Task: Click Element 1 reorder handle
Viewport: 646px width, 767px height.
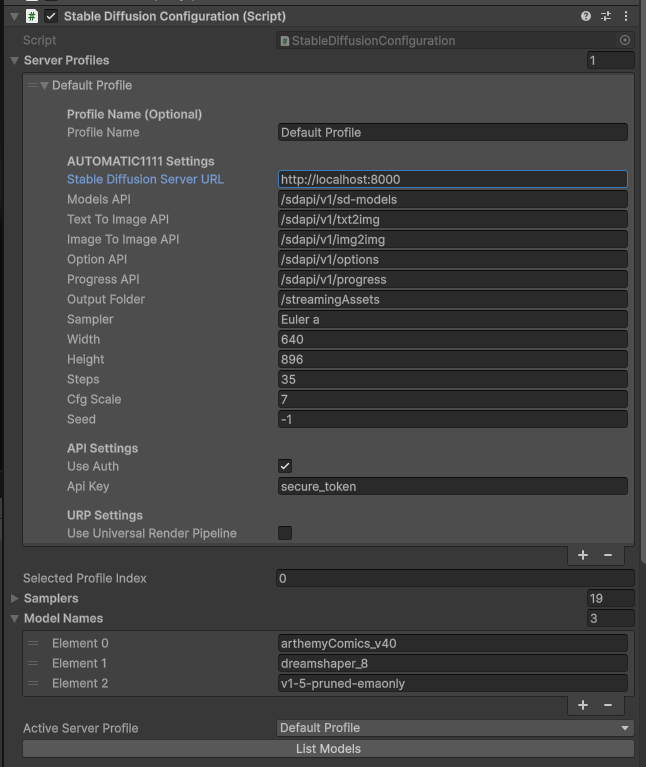Action: [33, 663]
